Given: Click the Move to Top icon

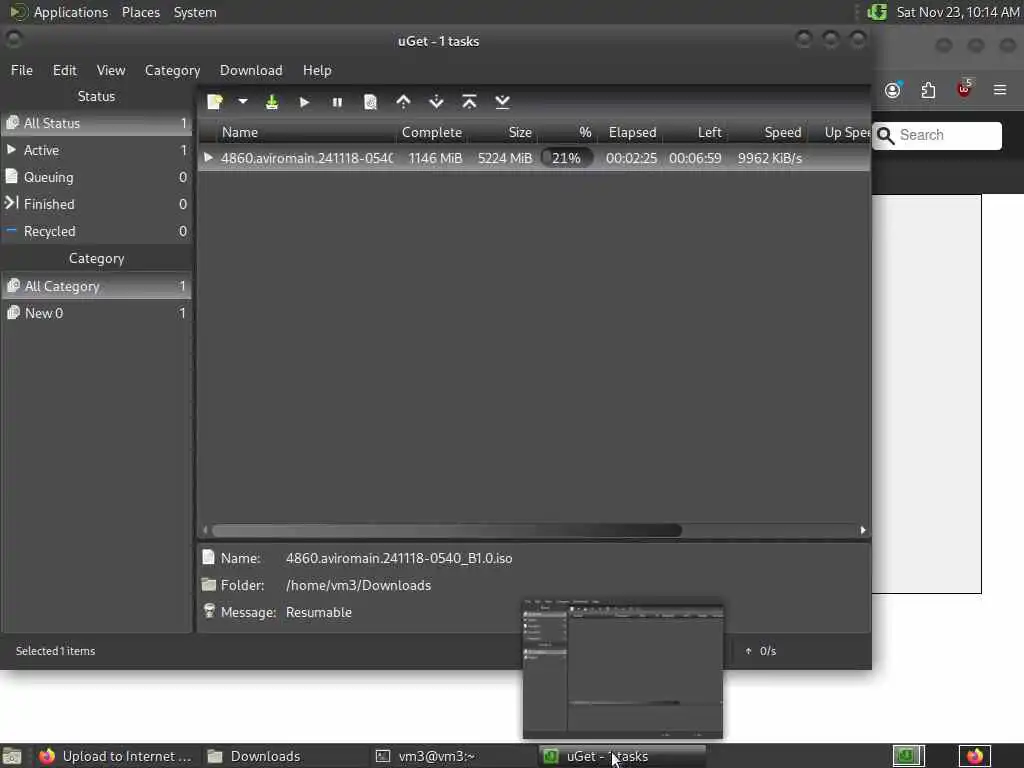Looking at the screenshot, I should click(x=469, y=102).
